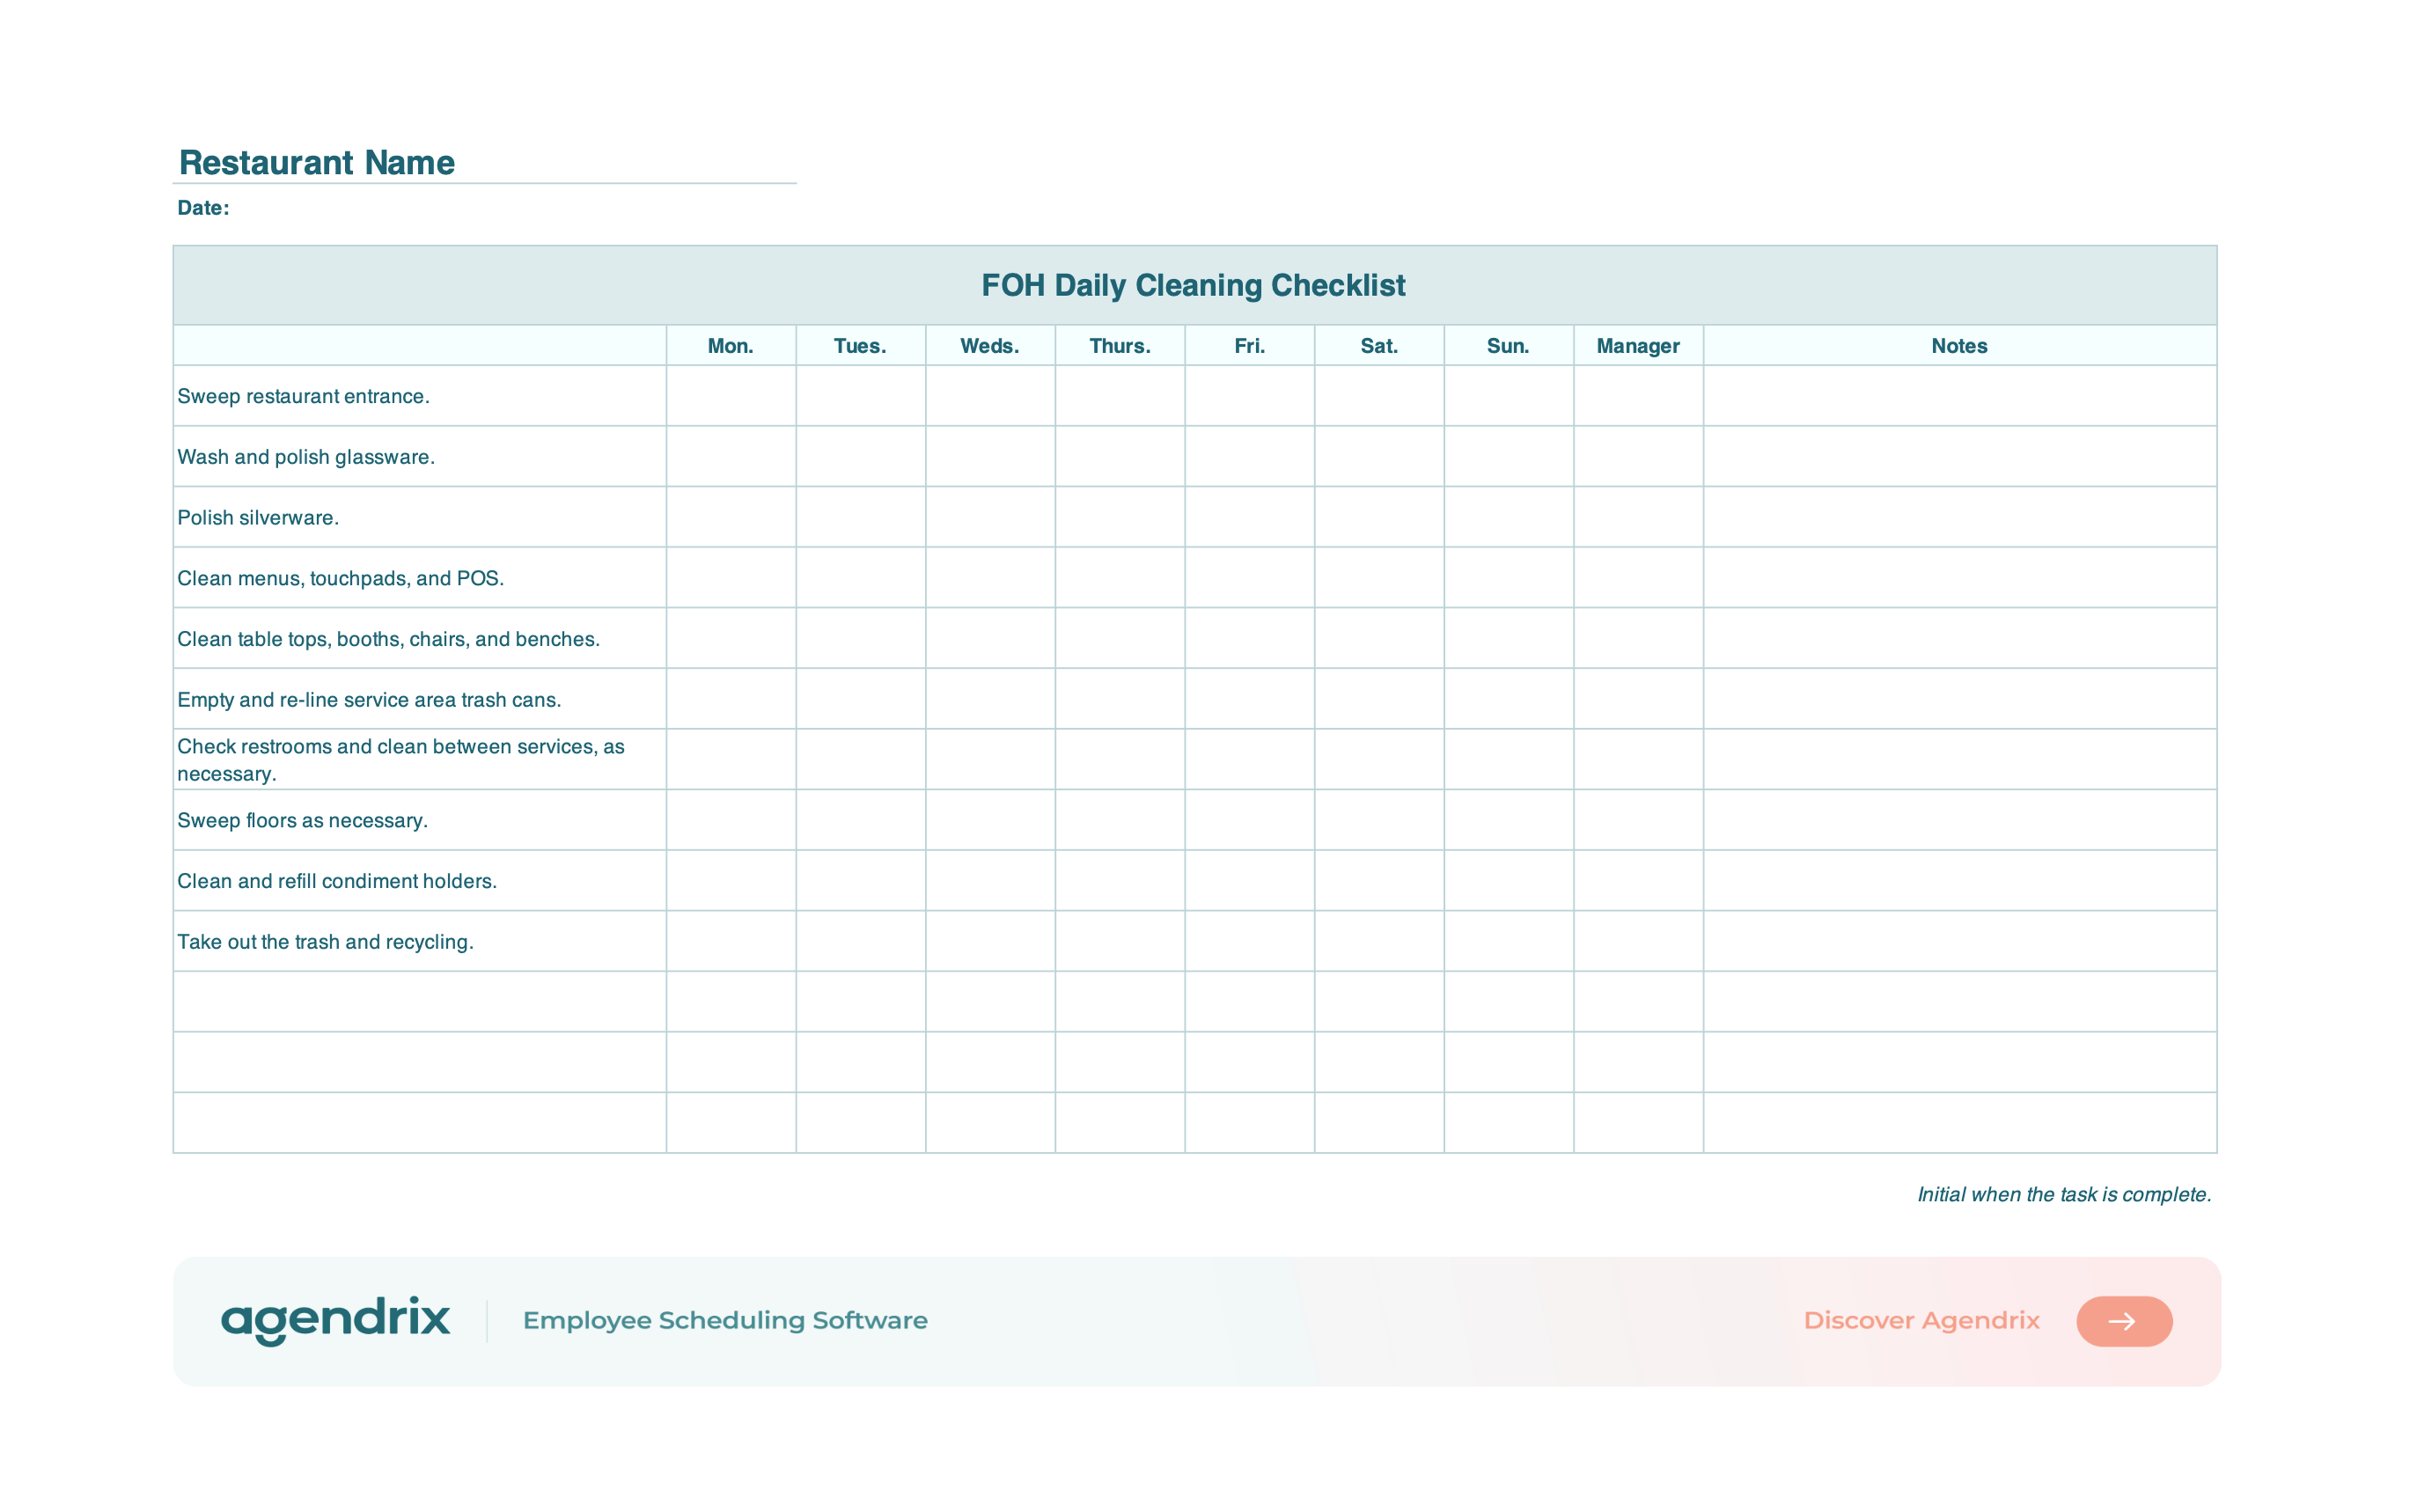Click the agendrix logo
Viewport: 2417px width, 1512px height.
tap(335, 1321)
